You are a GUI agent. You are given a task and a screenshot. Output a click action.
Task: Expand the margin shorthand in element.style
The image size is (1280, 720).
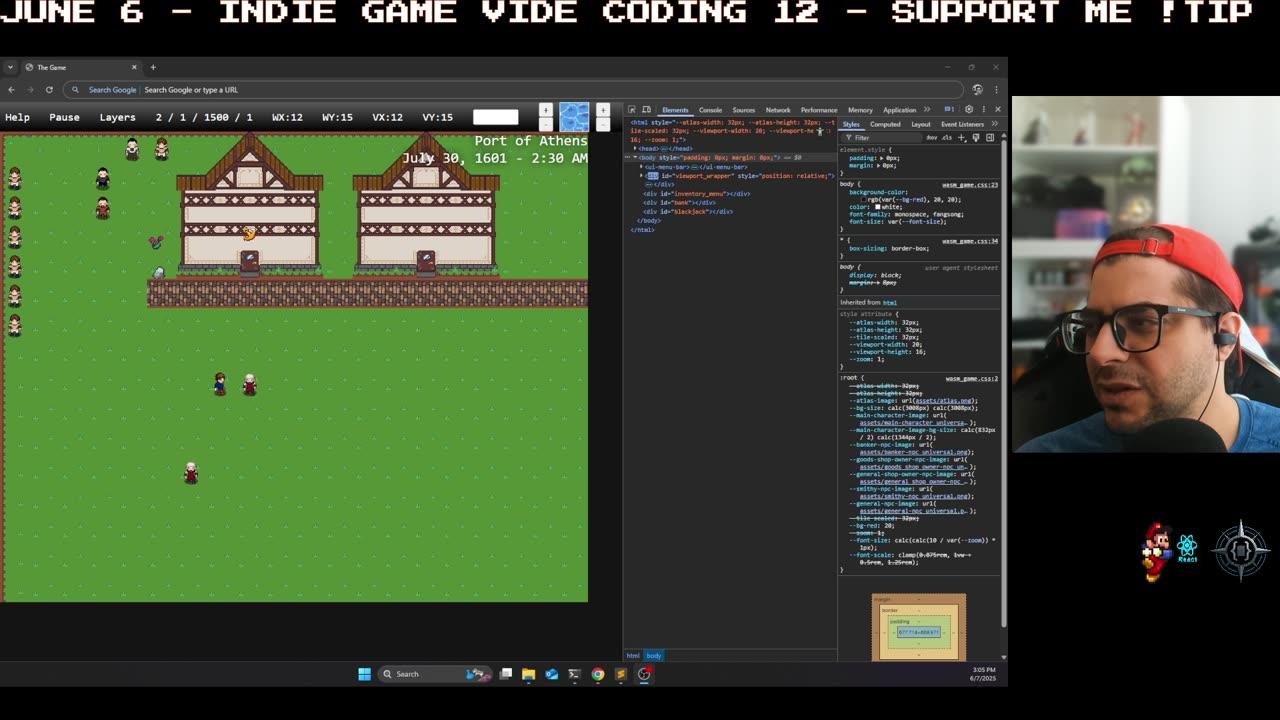coord(879,166)
